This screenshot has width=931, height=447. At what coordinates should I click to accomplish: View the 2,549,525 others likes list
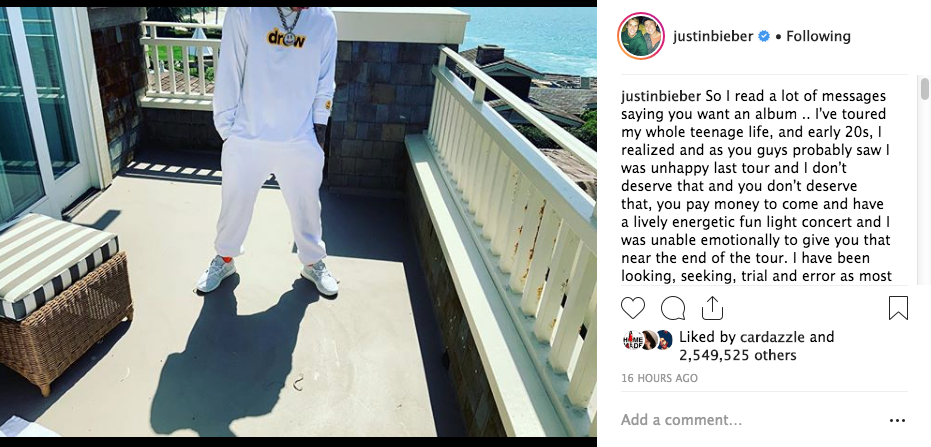(738, 356)
